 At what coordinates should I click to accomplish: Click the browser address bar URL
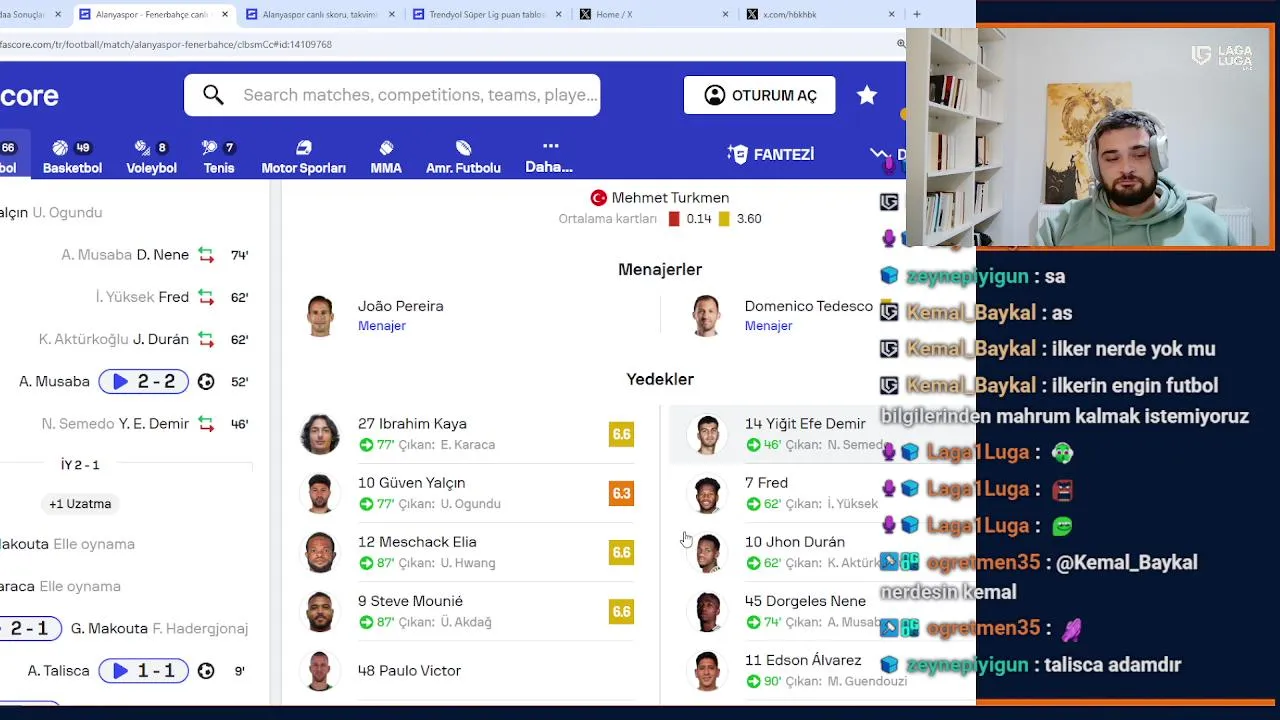[x=166, y=44]
